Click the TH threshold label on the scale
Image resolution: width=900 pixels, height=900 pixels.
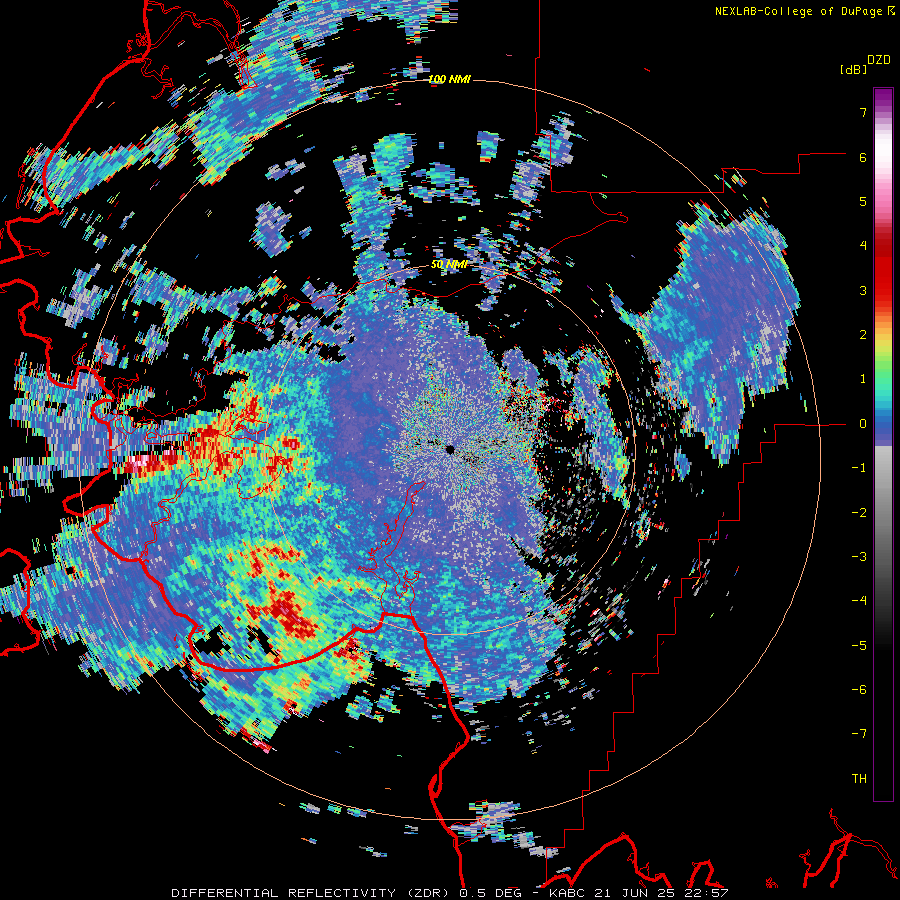point(859,779)
